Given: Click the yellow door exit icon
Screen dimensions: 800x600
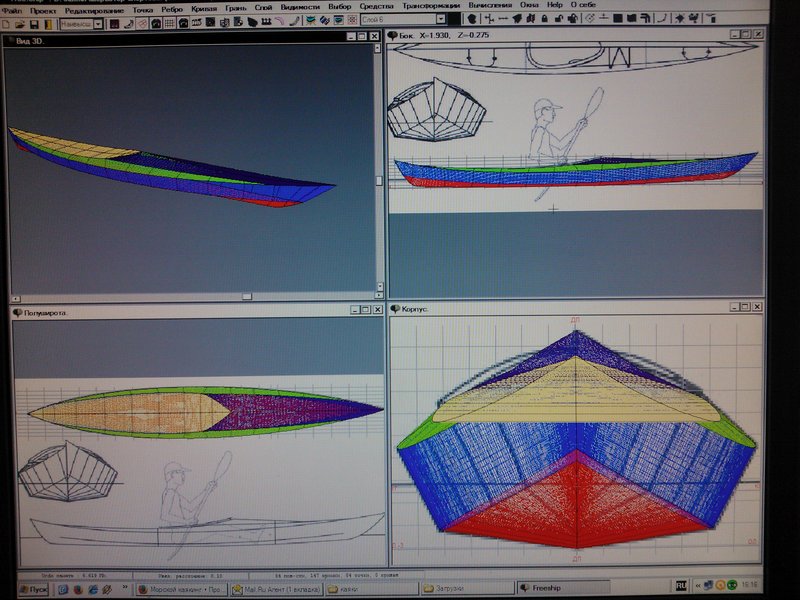Looking at the screenshot, I should [x=48, y=24].
